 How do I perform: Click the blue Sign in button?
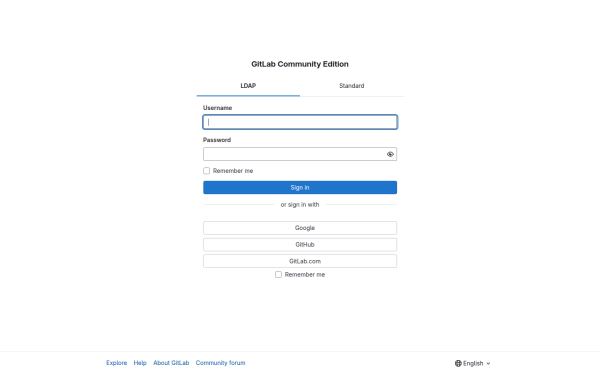tap(300, 188)
